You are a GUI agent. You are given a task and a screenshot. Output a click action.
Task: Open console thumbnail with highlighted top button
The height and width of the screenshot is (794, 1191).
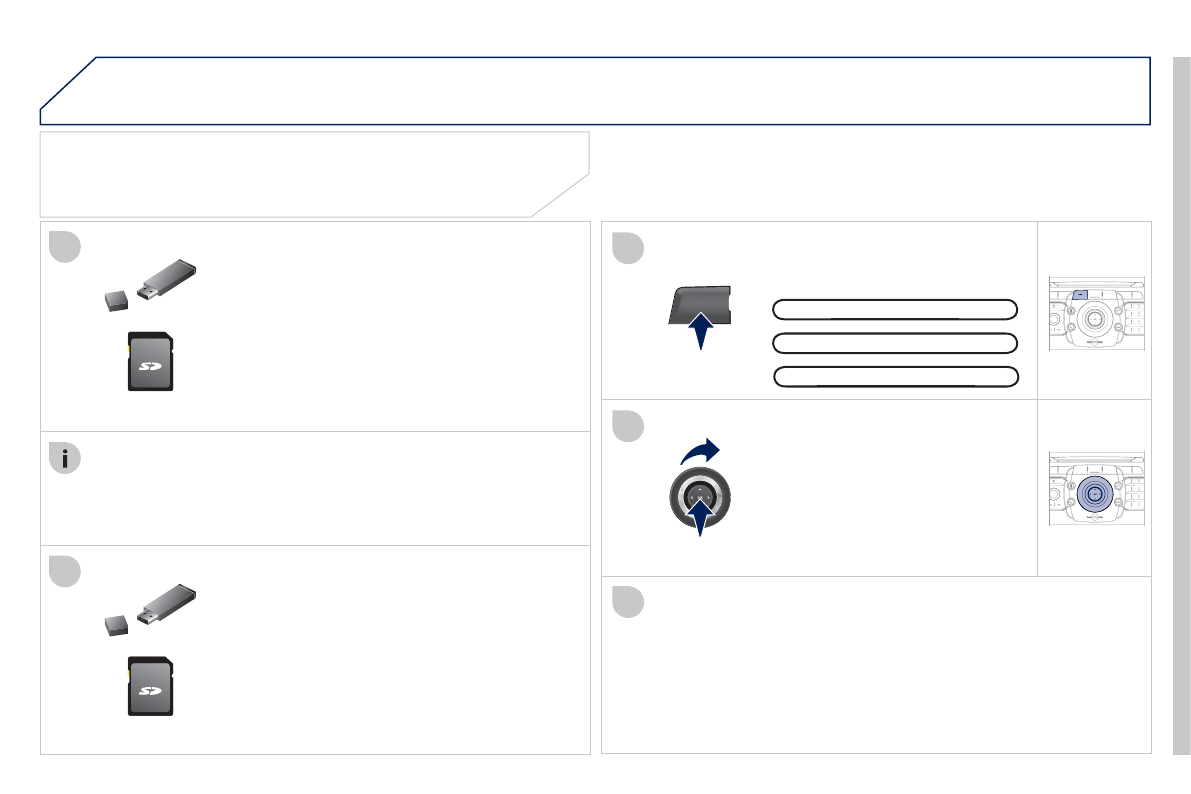click(1095, 315)
